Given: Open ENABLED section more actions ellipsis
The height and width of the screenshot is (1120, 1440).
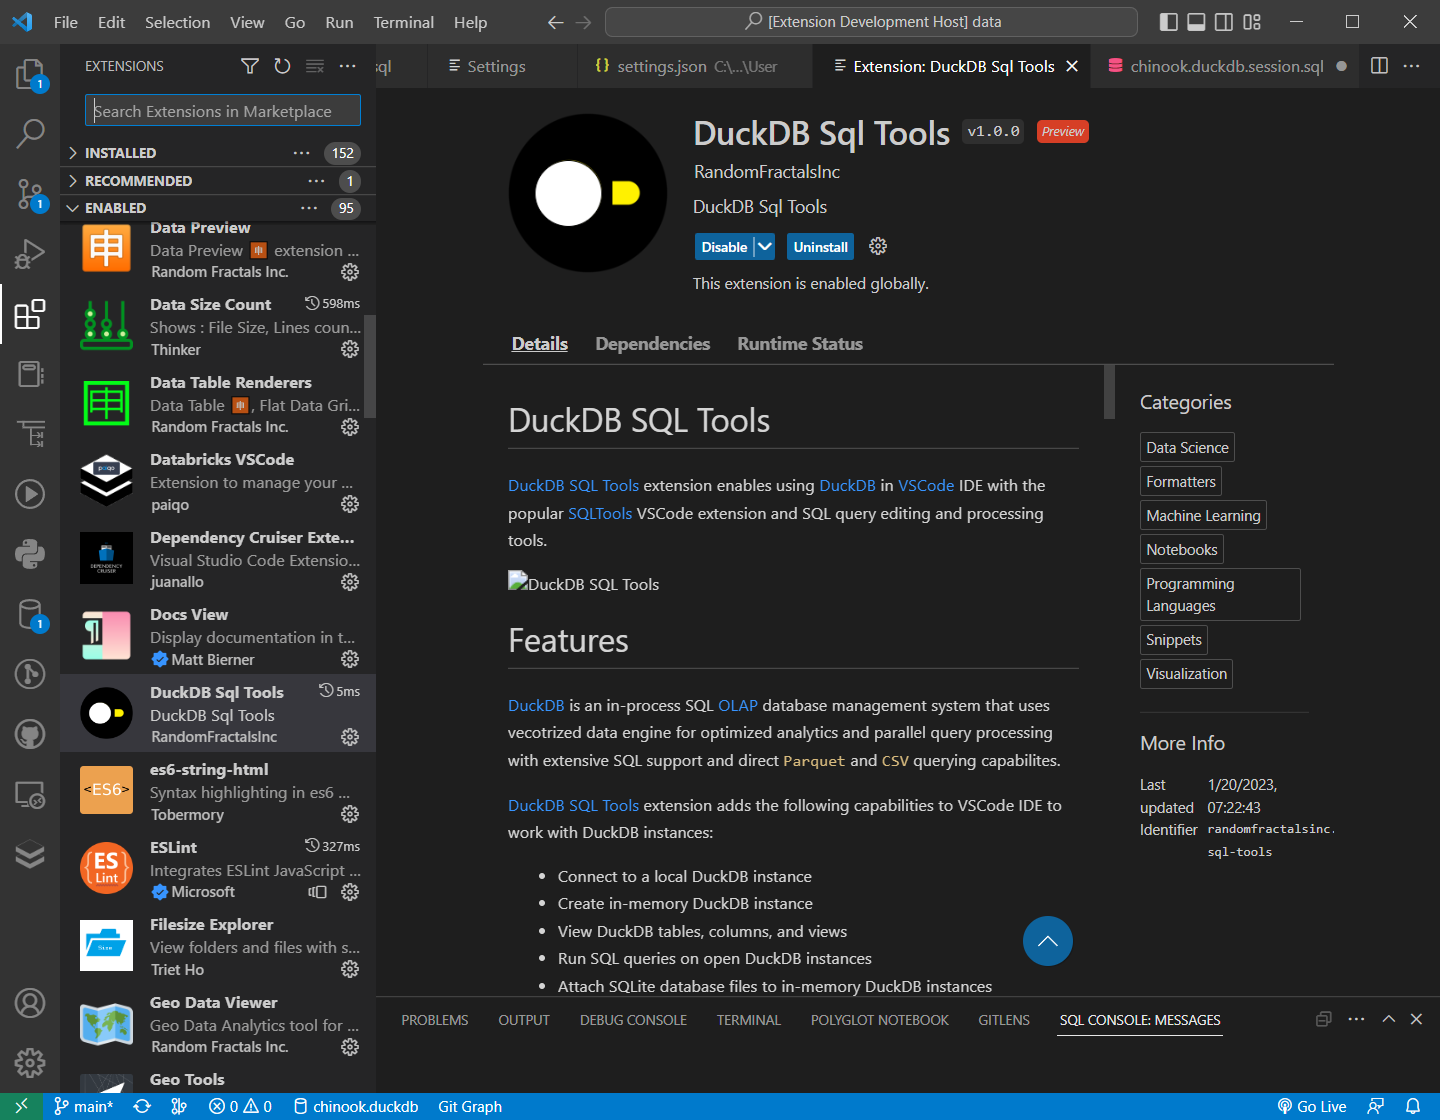Looking at the screenshot, I should [309, 208].
